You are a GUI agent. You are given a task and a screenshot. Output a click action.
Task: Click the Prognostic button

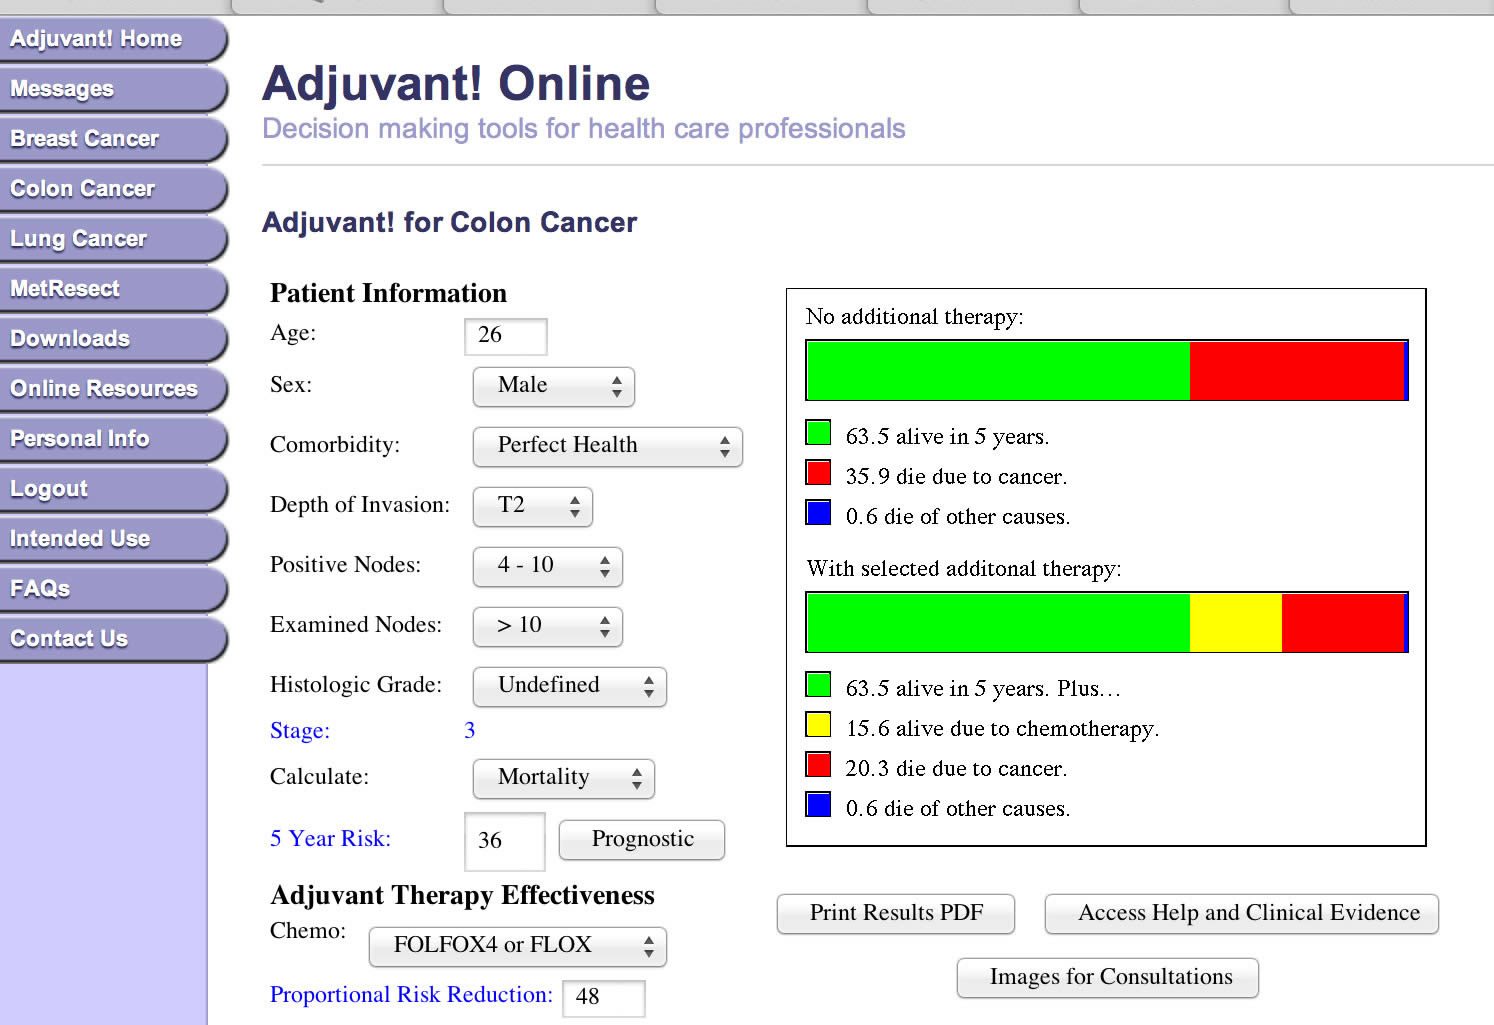[x=642, y=839]
